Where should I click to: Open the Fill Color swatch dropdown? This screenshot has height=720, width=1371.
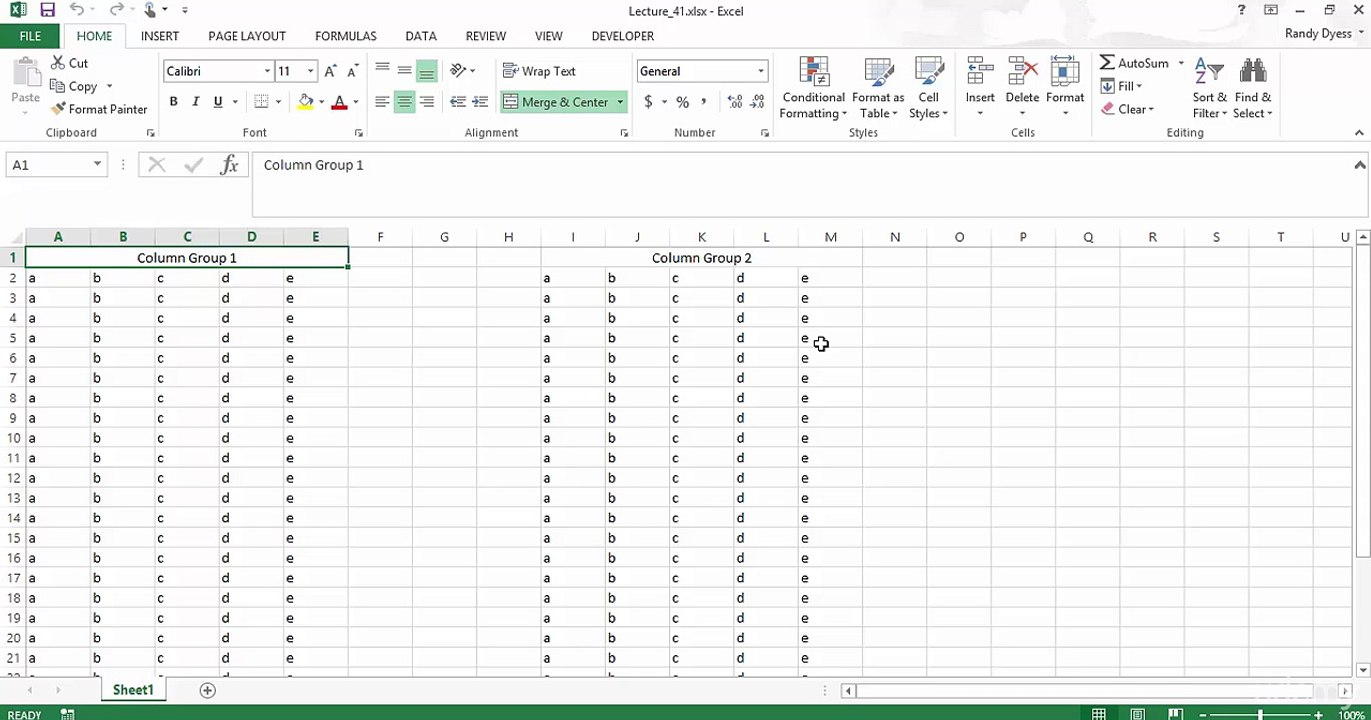pyautogui.click(x=321, y=102)
